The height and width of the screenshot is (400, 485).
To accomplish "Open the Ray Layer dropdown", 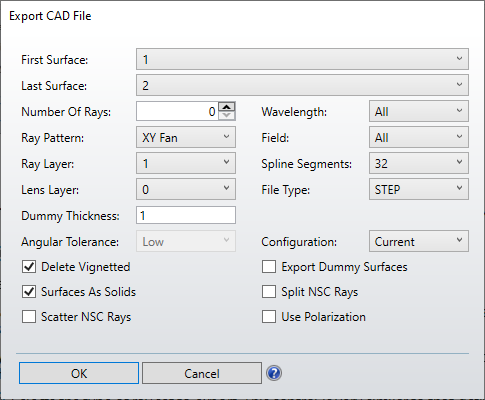I will coord(186,163).
